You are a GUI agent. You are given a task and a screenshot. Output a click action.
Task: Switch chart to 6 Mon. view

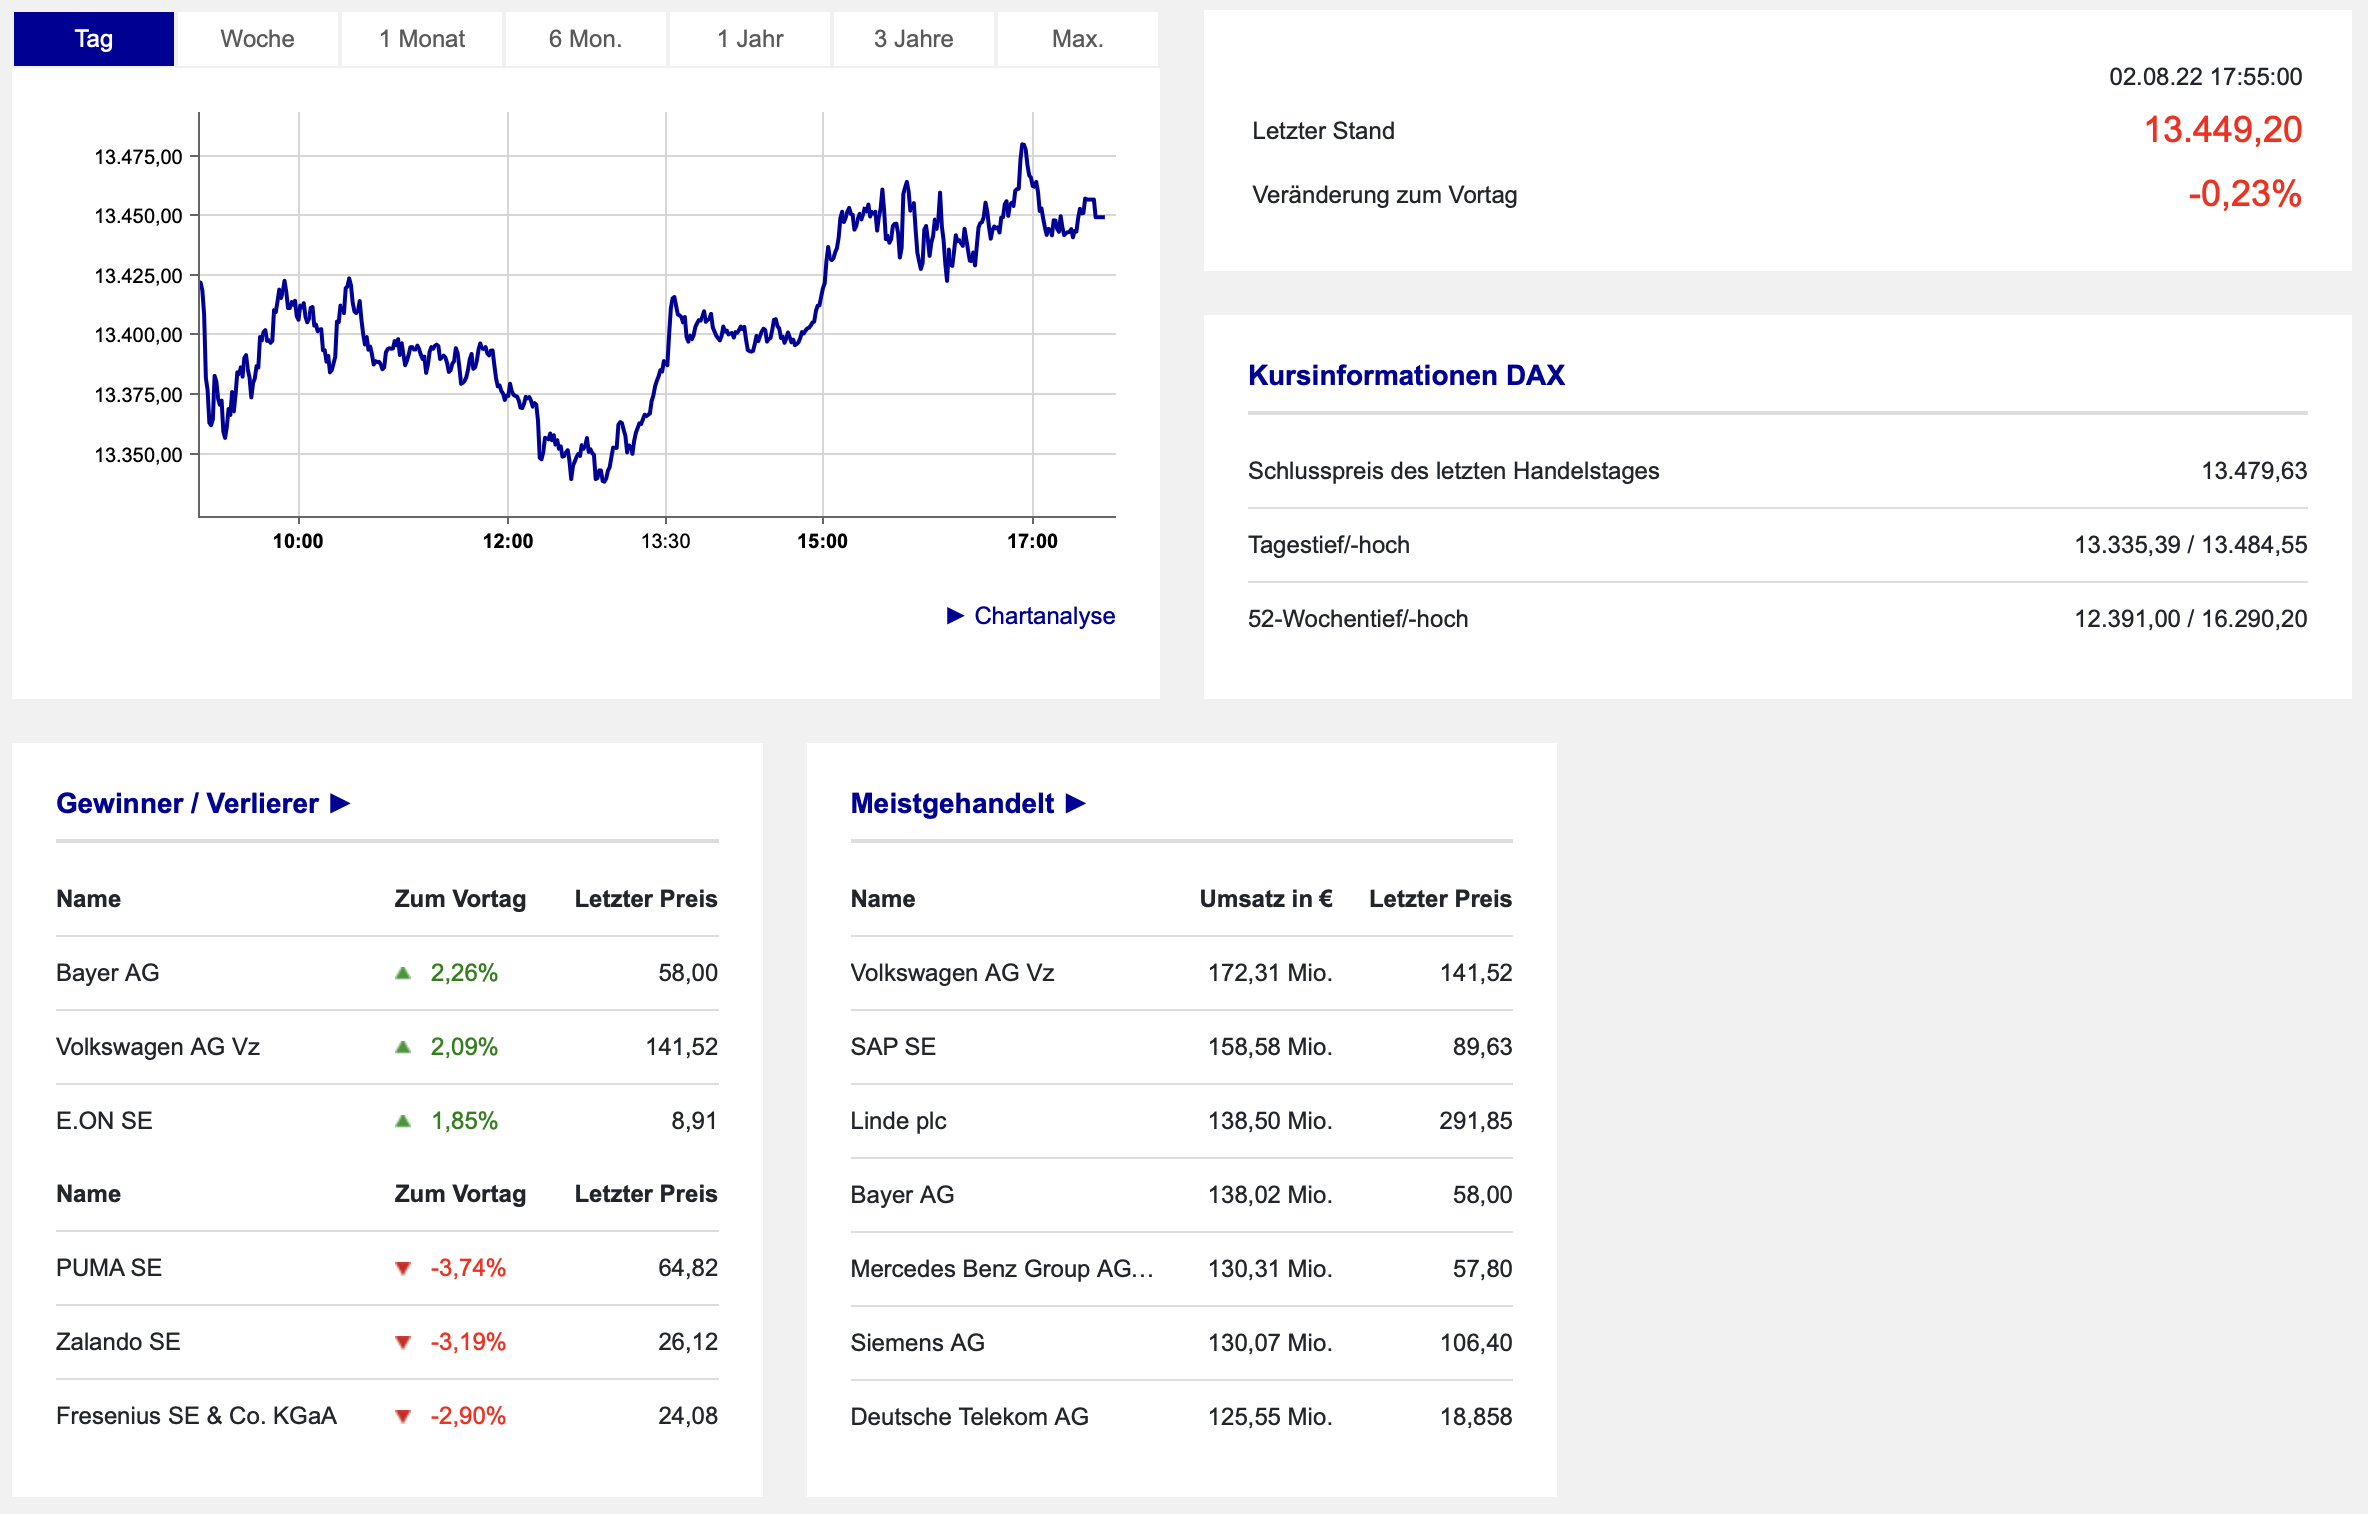pos(585,39)
